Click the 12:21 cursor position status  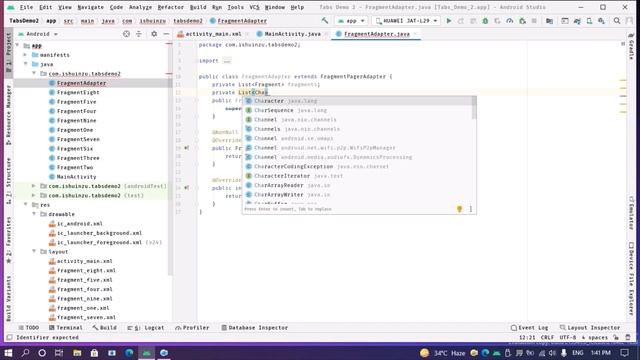(x=527, y=338)
